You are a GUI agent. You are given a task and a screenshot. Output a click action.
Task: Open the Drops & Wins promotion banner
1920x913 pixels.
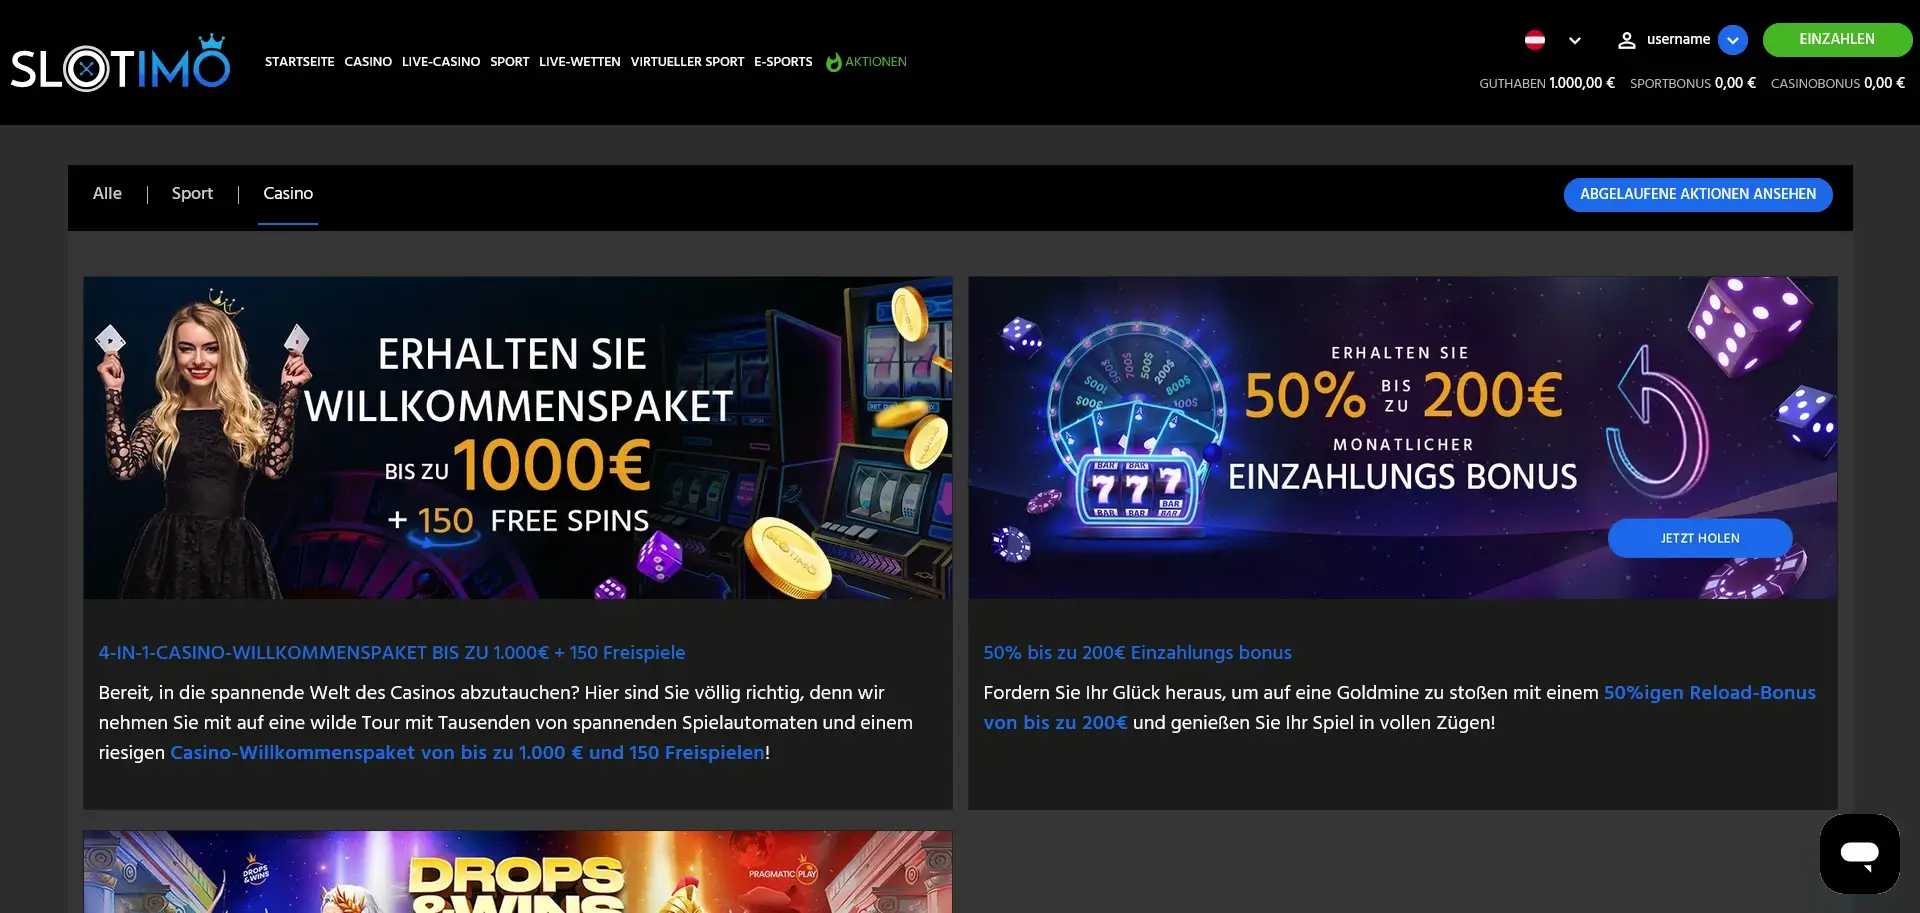[518, 871]
